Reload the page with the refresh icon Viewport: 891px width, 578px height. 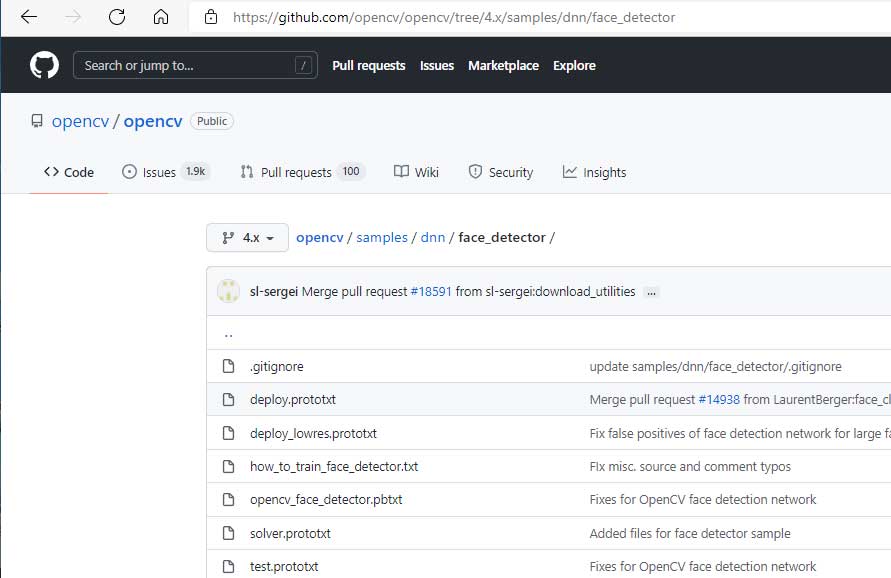pos(117,17)
